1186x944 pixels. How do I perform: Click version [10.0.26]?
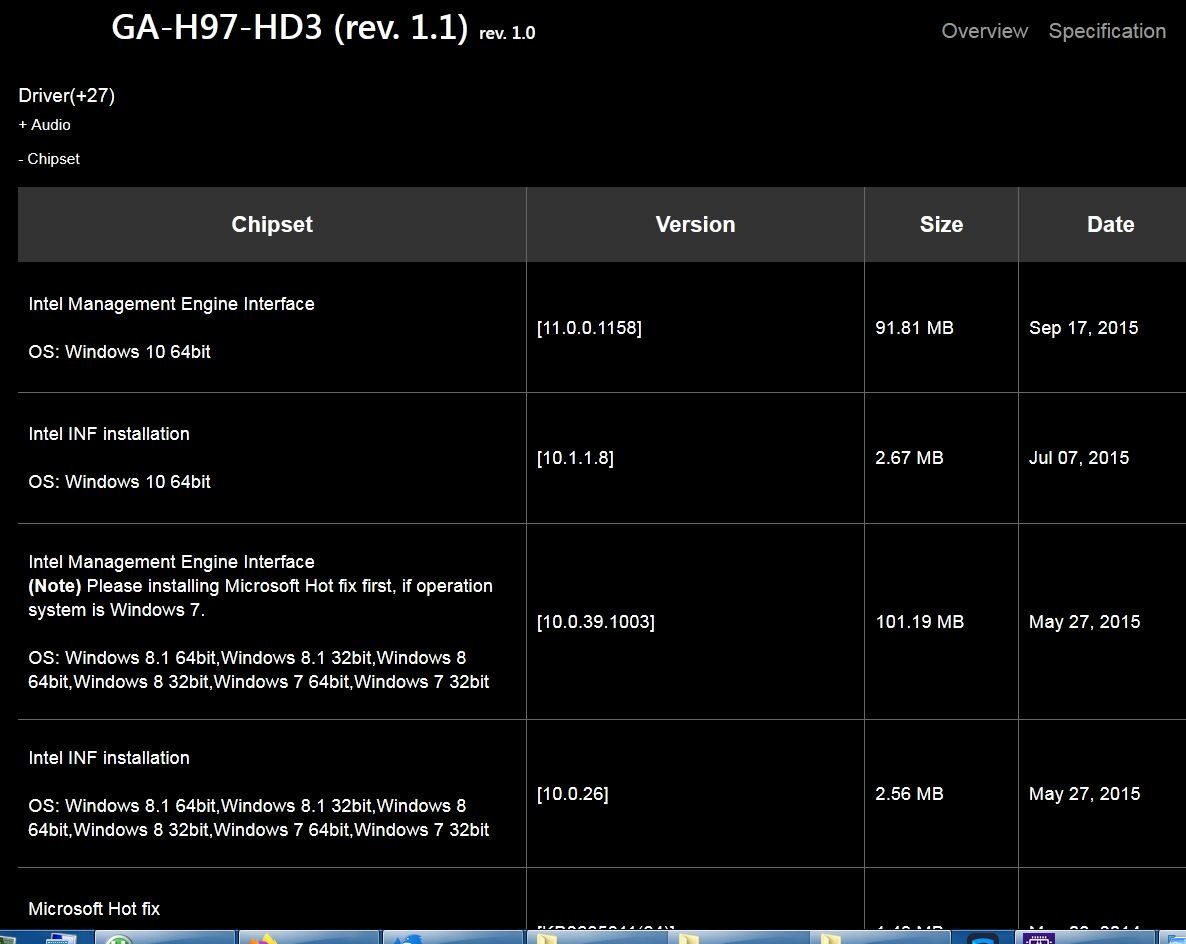click(572, 793)
